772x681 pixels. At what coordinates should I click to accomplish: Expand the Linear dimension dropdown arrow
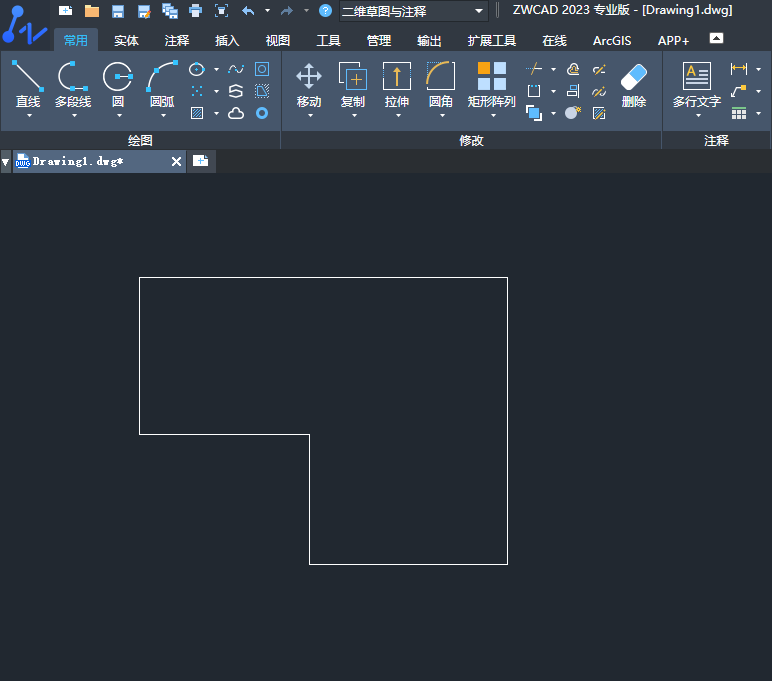(758, 69)
